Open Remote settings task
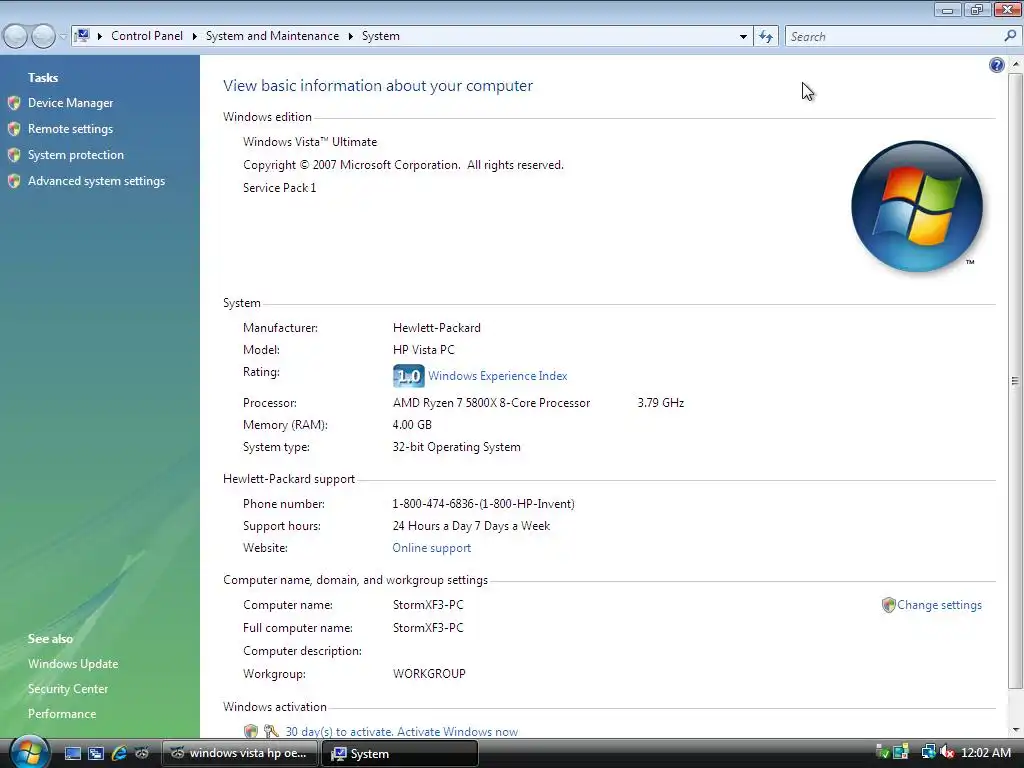This screenshot has height=768, width=1024. [71, 129]
